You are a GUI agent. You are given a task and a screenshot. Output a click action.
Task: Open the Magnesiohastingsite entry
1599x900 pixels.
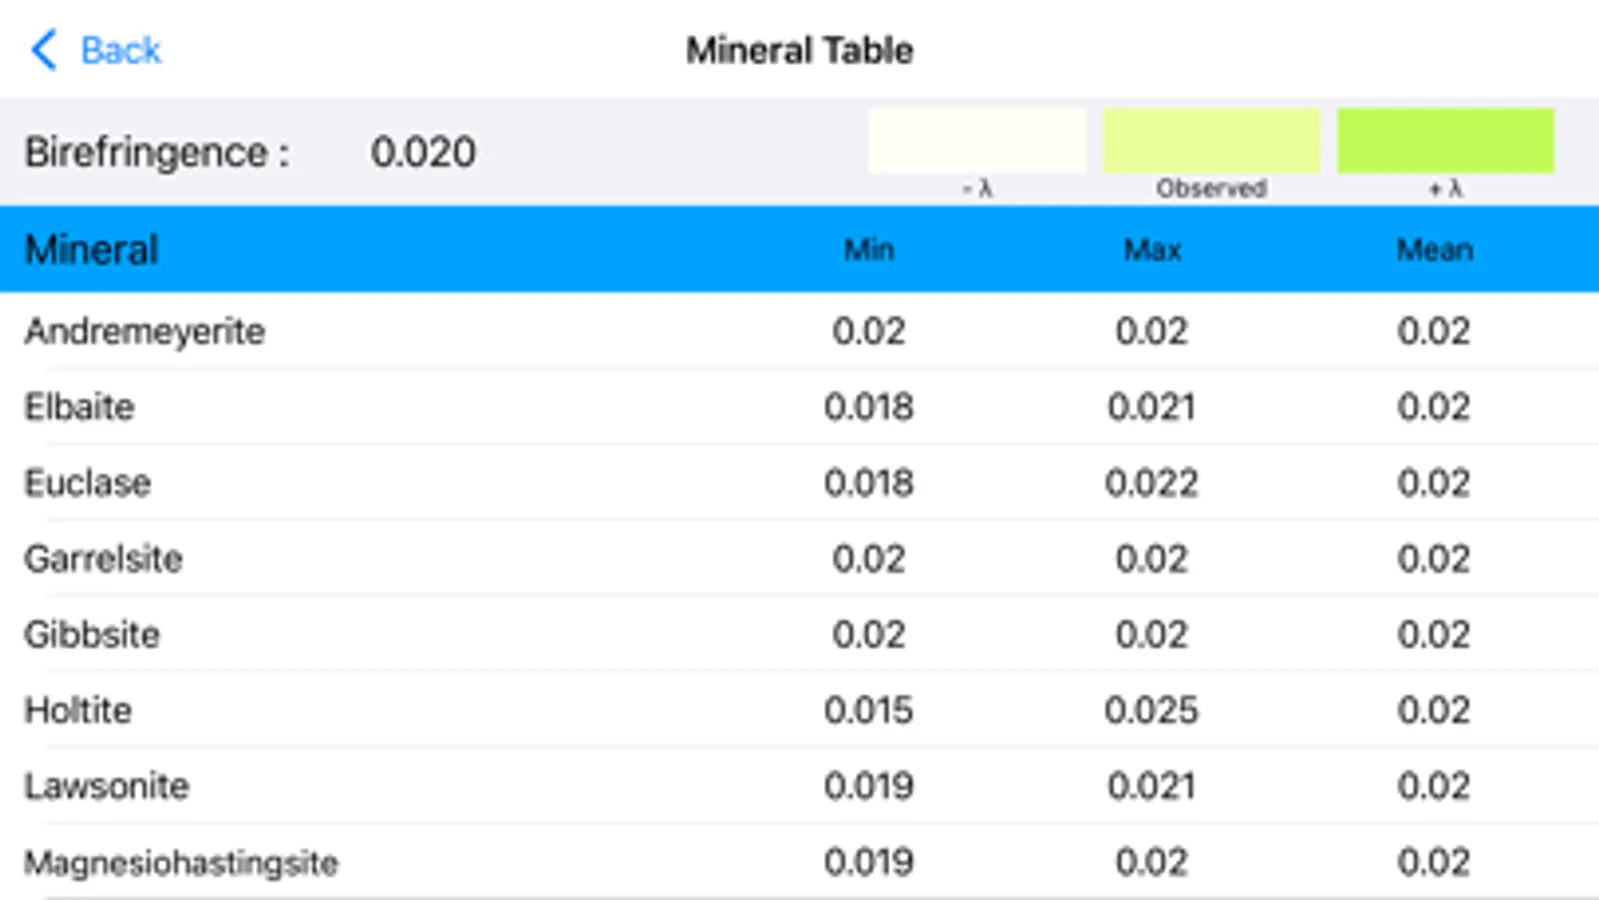pos(181,862)
